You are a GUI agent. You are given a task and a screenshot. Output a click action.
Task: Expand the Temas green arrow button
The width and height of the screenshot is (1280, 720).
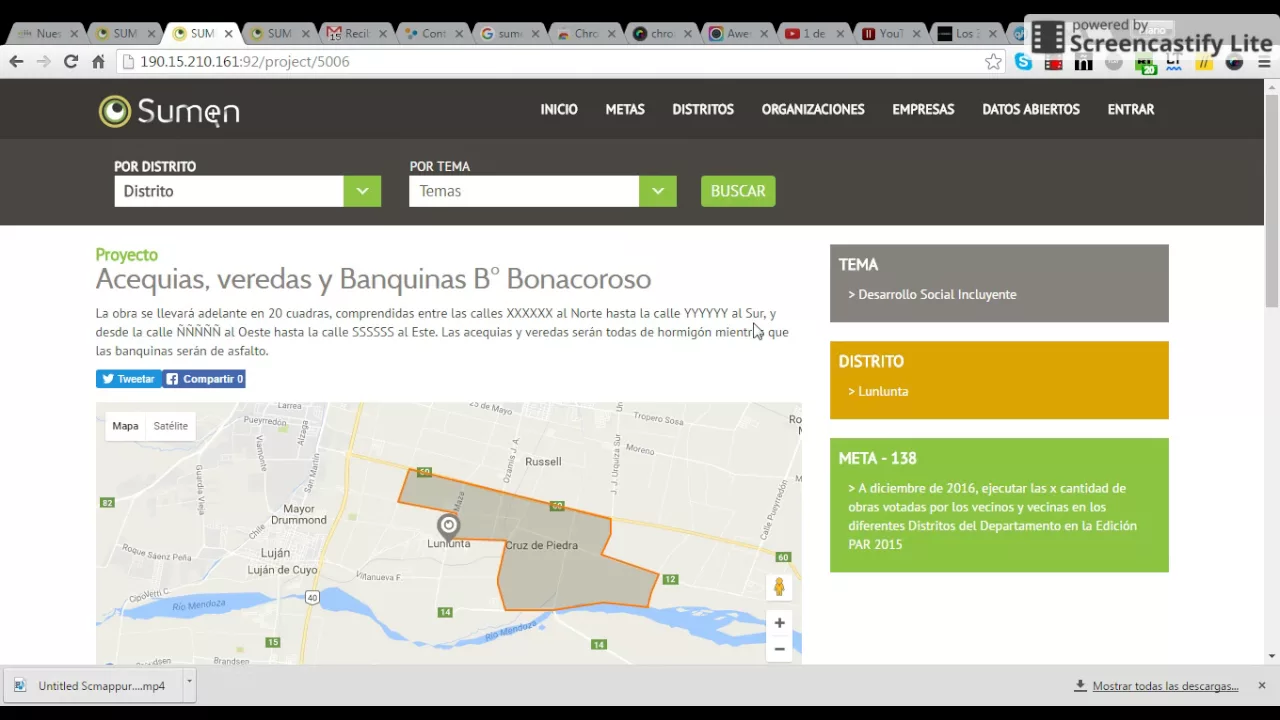click(x=657, y=191)
